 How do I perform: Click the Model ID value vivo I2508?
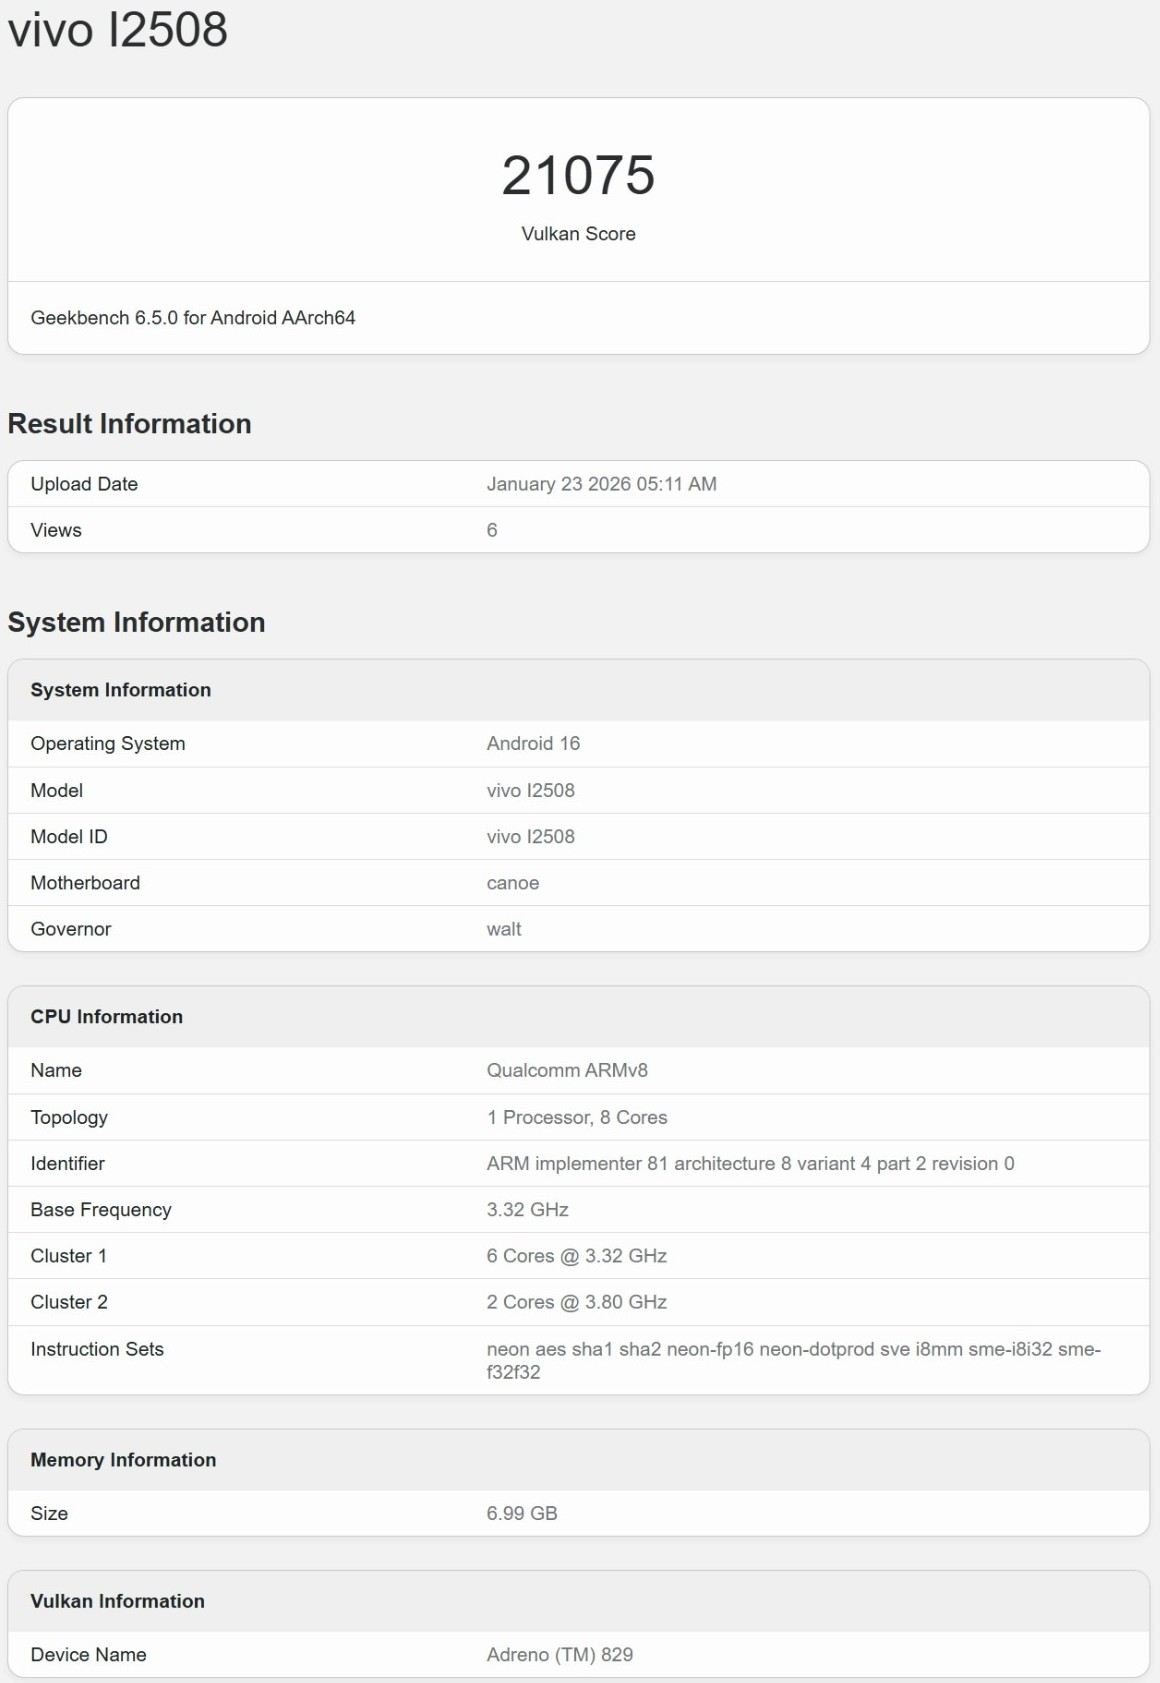(530, 837)
